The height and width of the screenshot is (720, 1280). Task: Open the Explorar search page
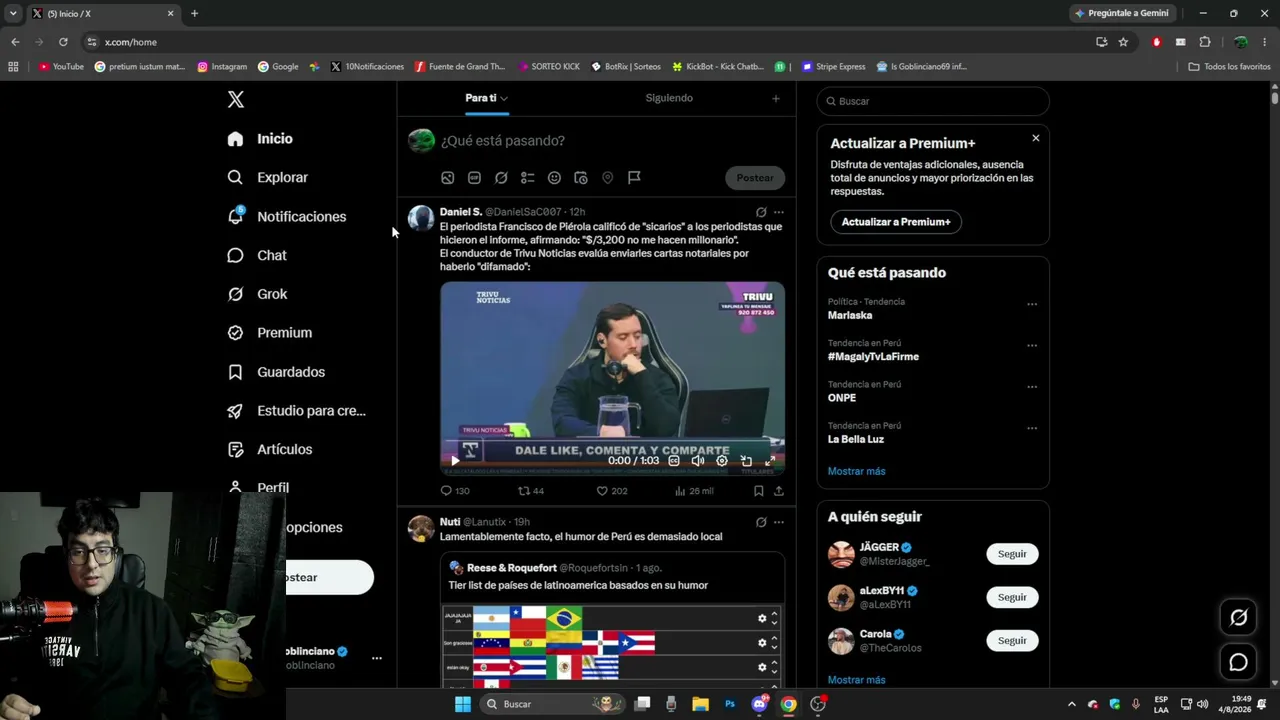pyautogui.click(x=268, y=177)
